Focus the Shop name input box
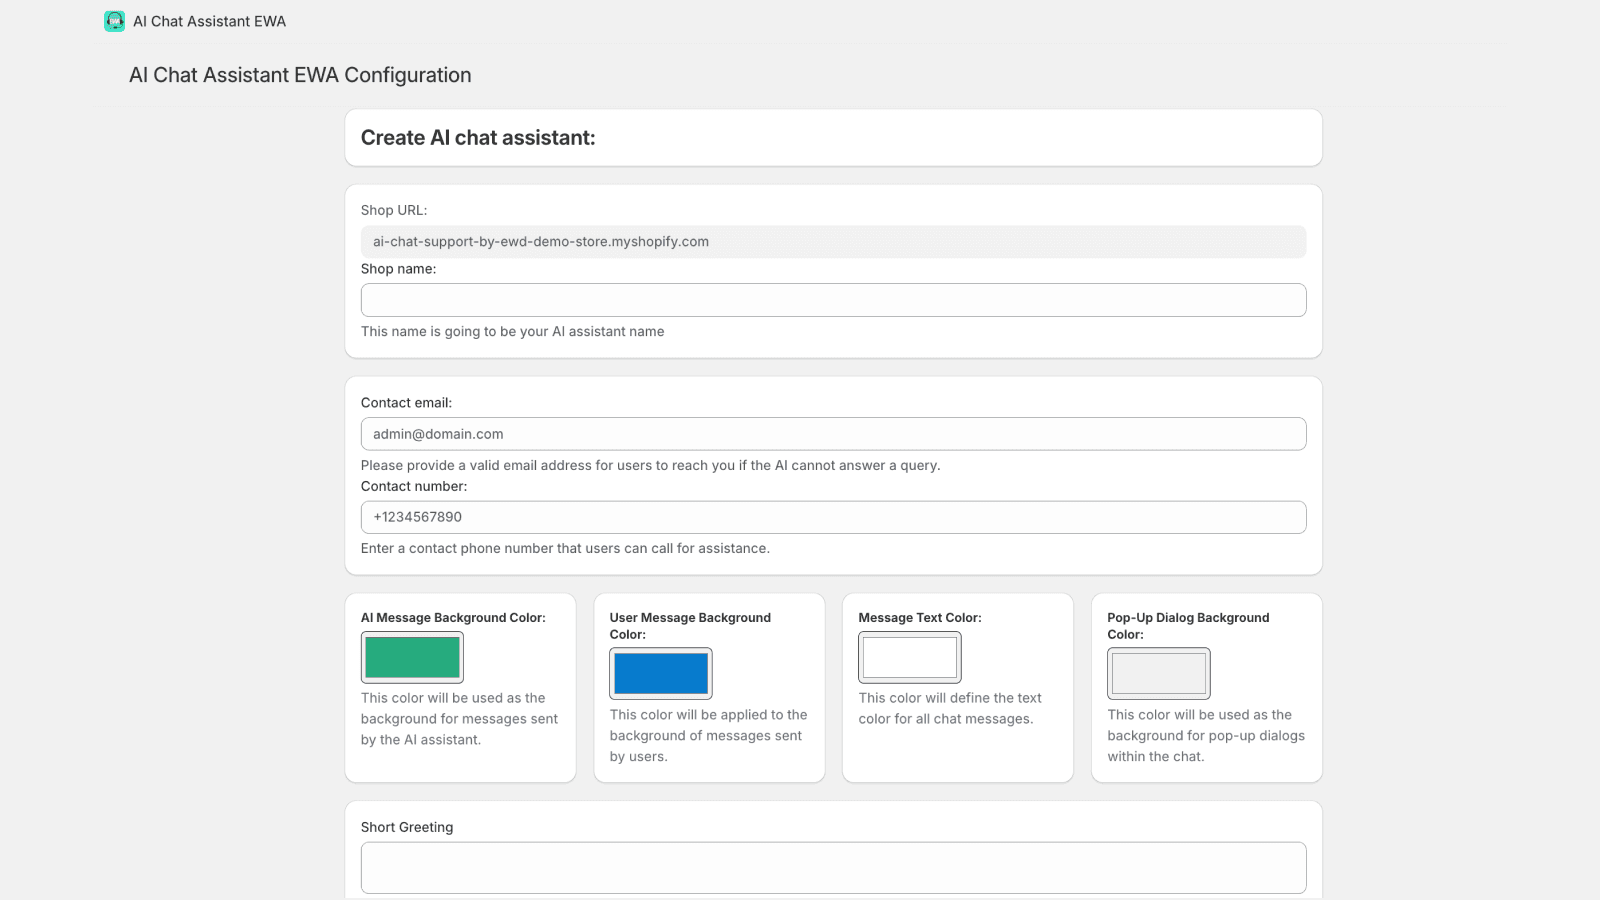Viewport: 1600px width, 900px height. coord(833,300)
